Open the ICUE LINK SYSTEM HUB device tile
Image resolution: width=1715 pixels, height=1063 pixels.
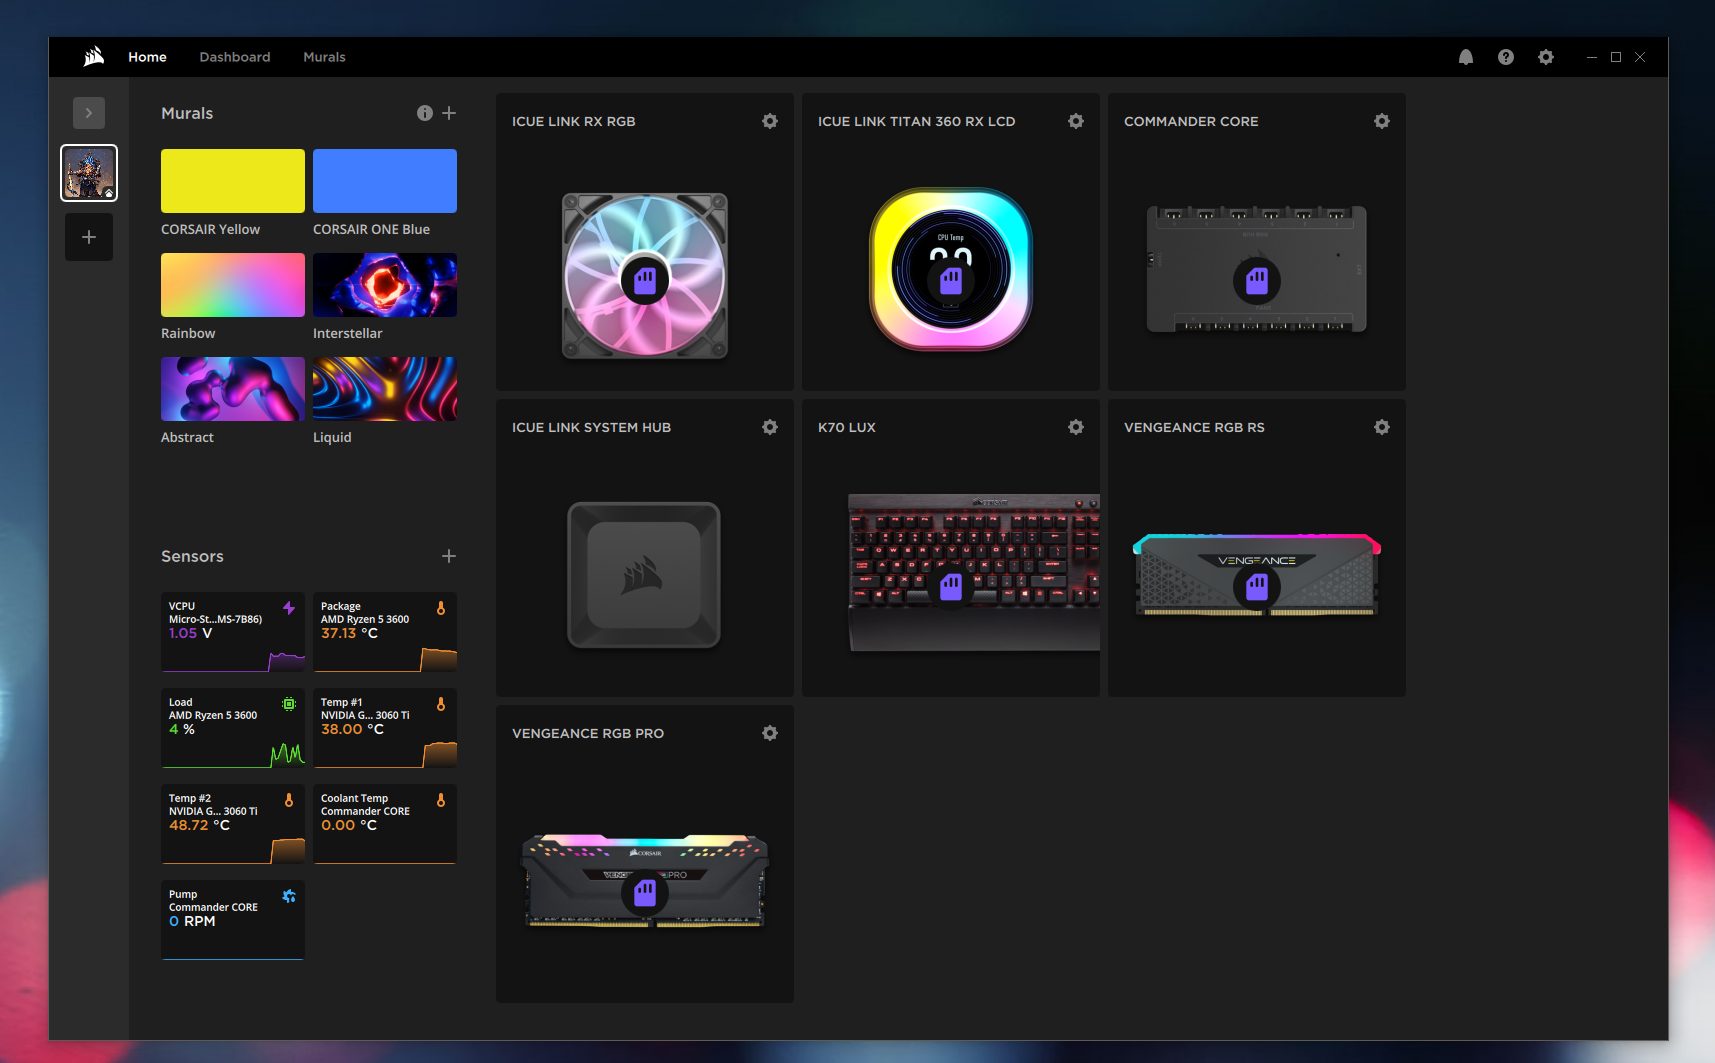[x=644, y=575]
